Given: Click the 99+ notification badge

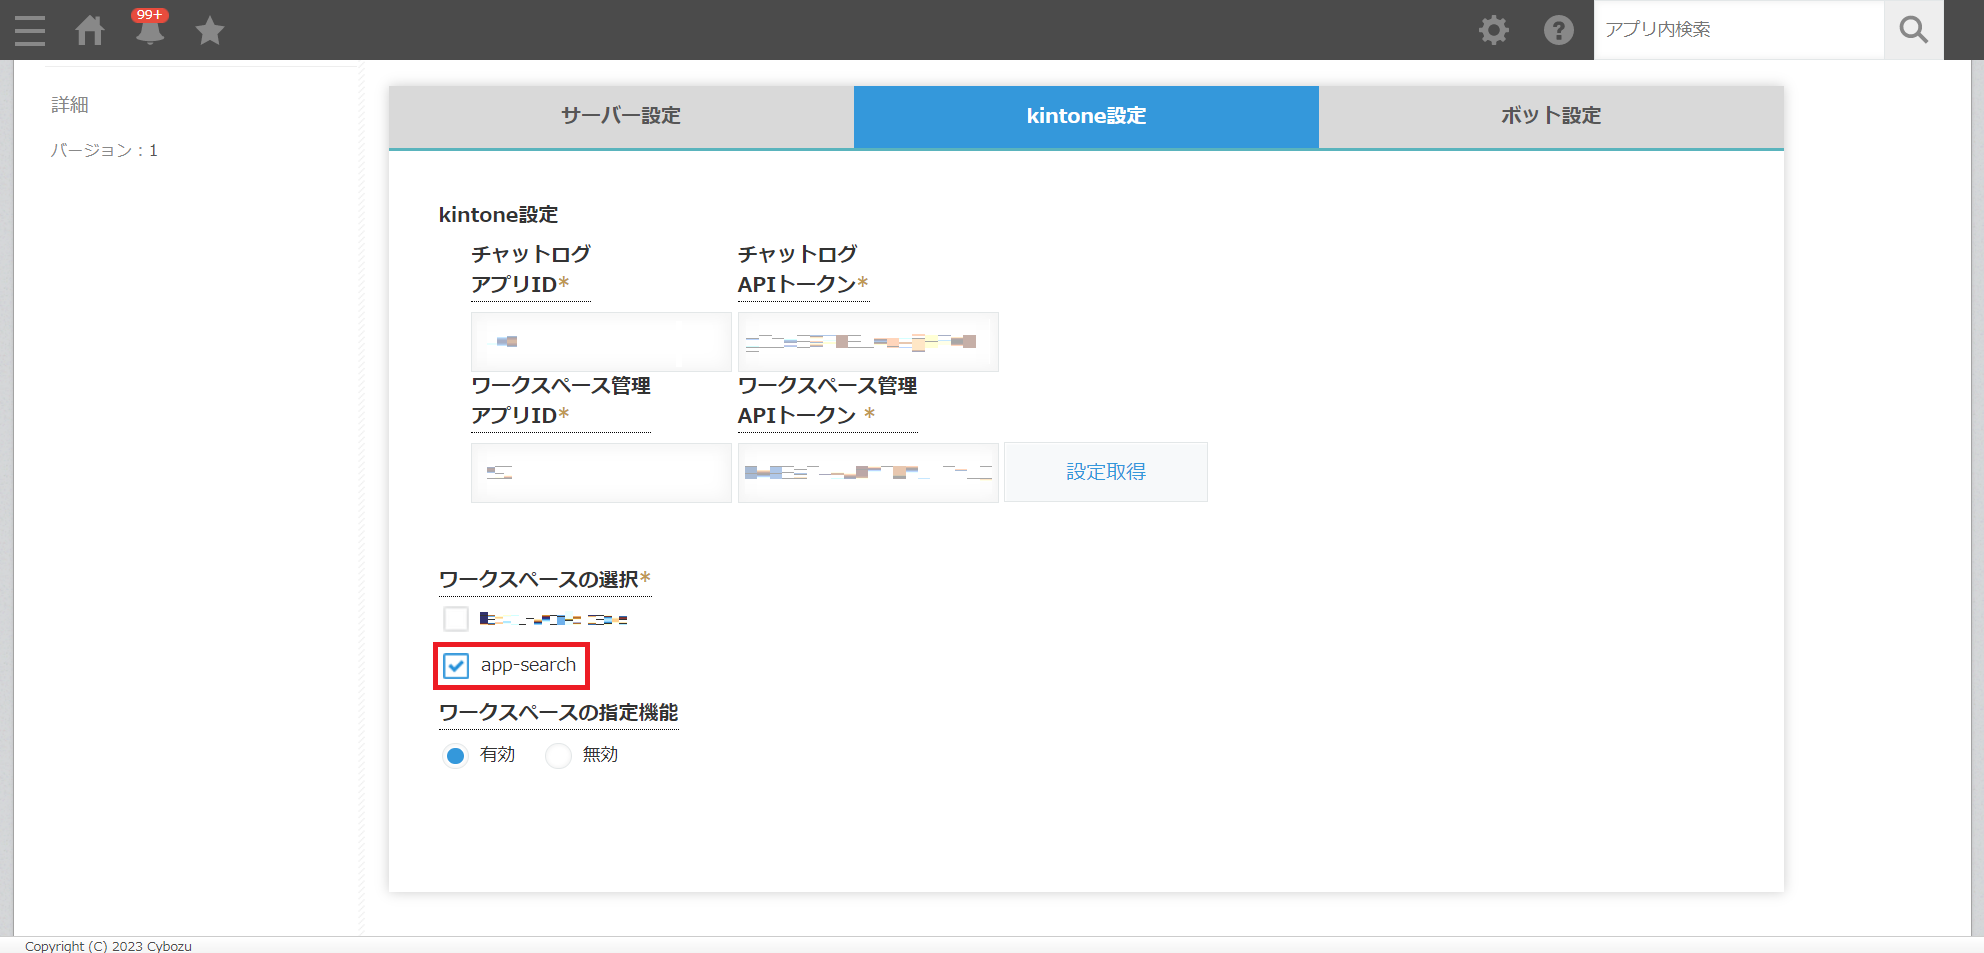Looking at the screenshot, I should (x=150, y=15).
